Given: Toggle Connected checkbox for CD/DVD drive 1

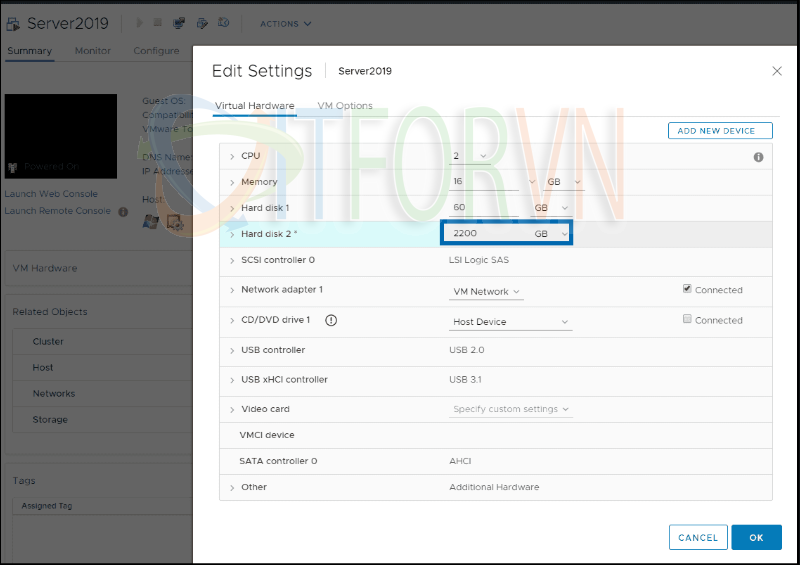Looking at the screenshot, I should tap(687, 319).
